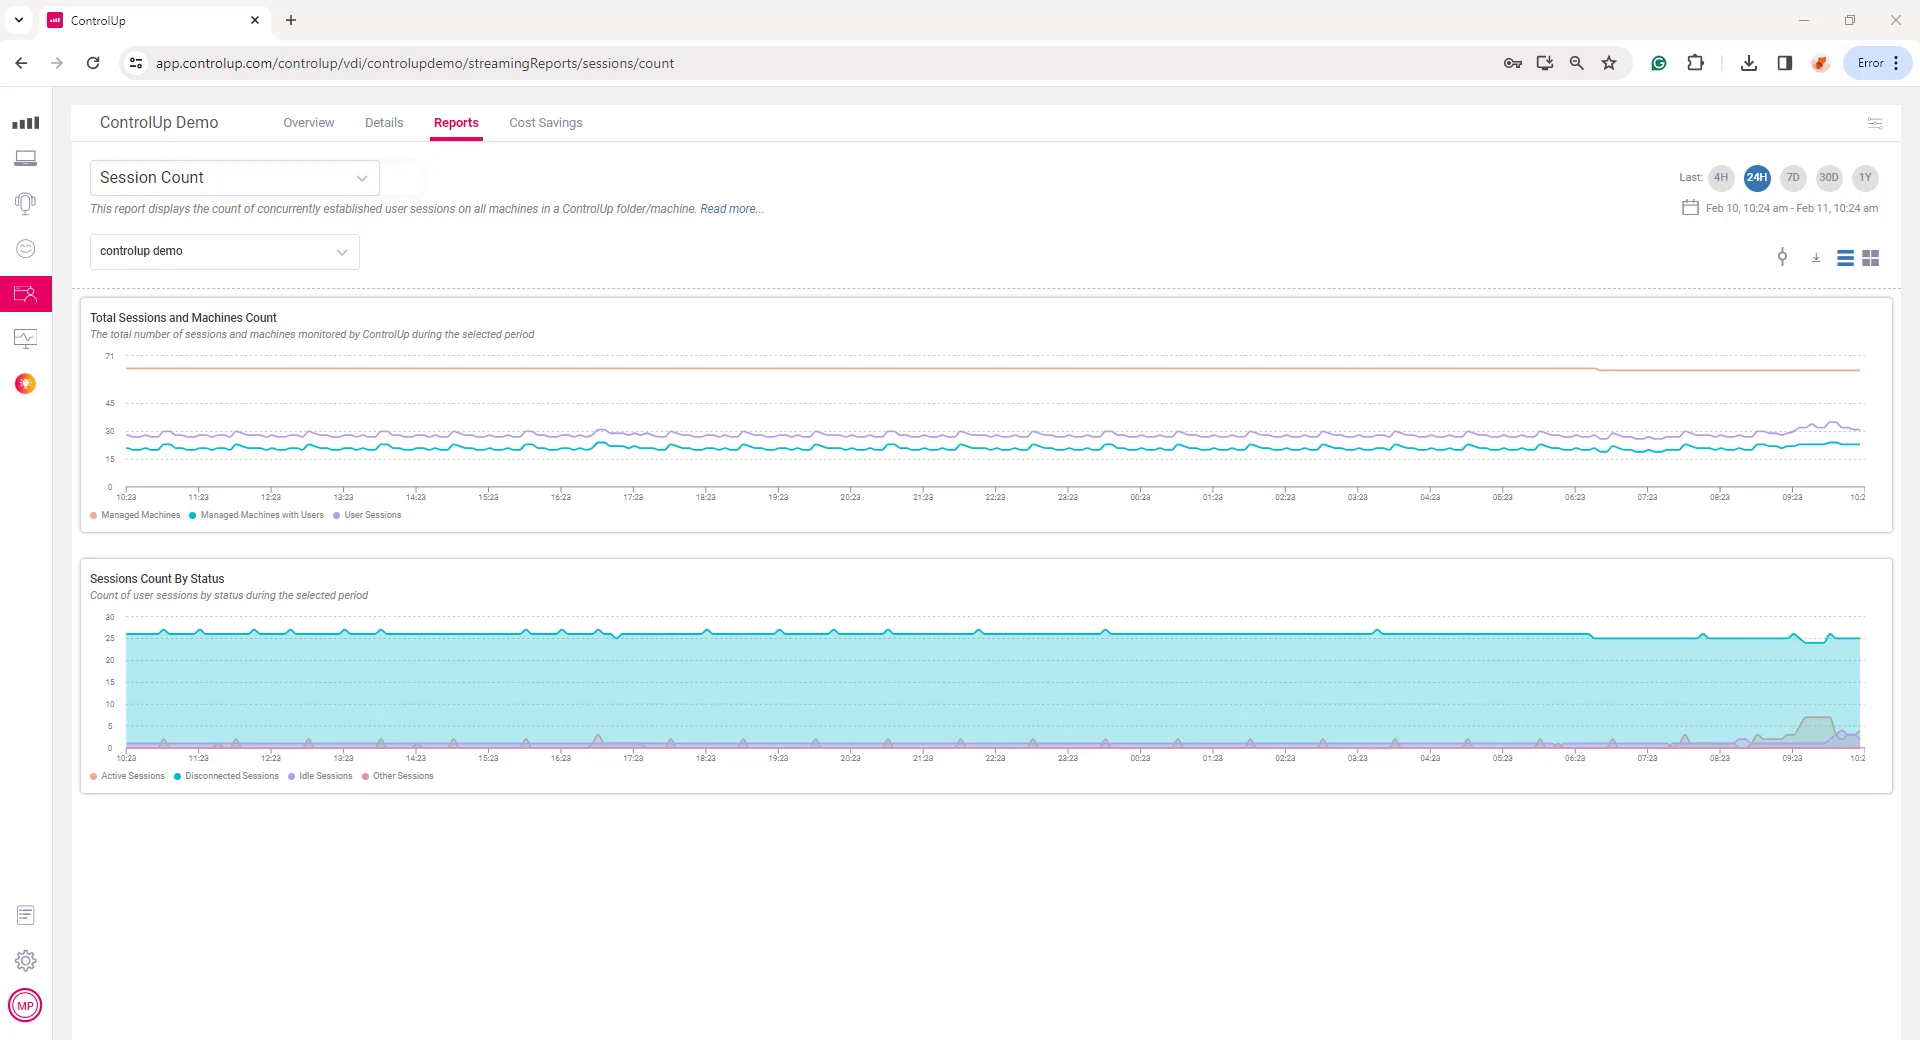Open the browser side panel icon
The width and height of the screenshot is (1920, 1040).
[x=1785, y=63]
